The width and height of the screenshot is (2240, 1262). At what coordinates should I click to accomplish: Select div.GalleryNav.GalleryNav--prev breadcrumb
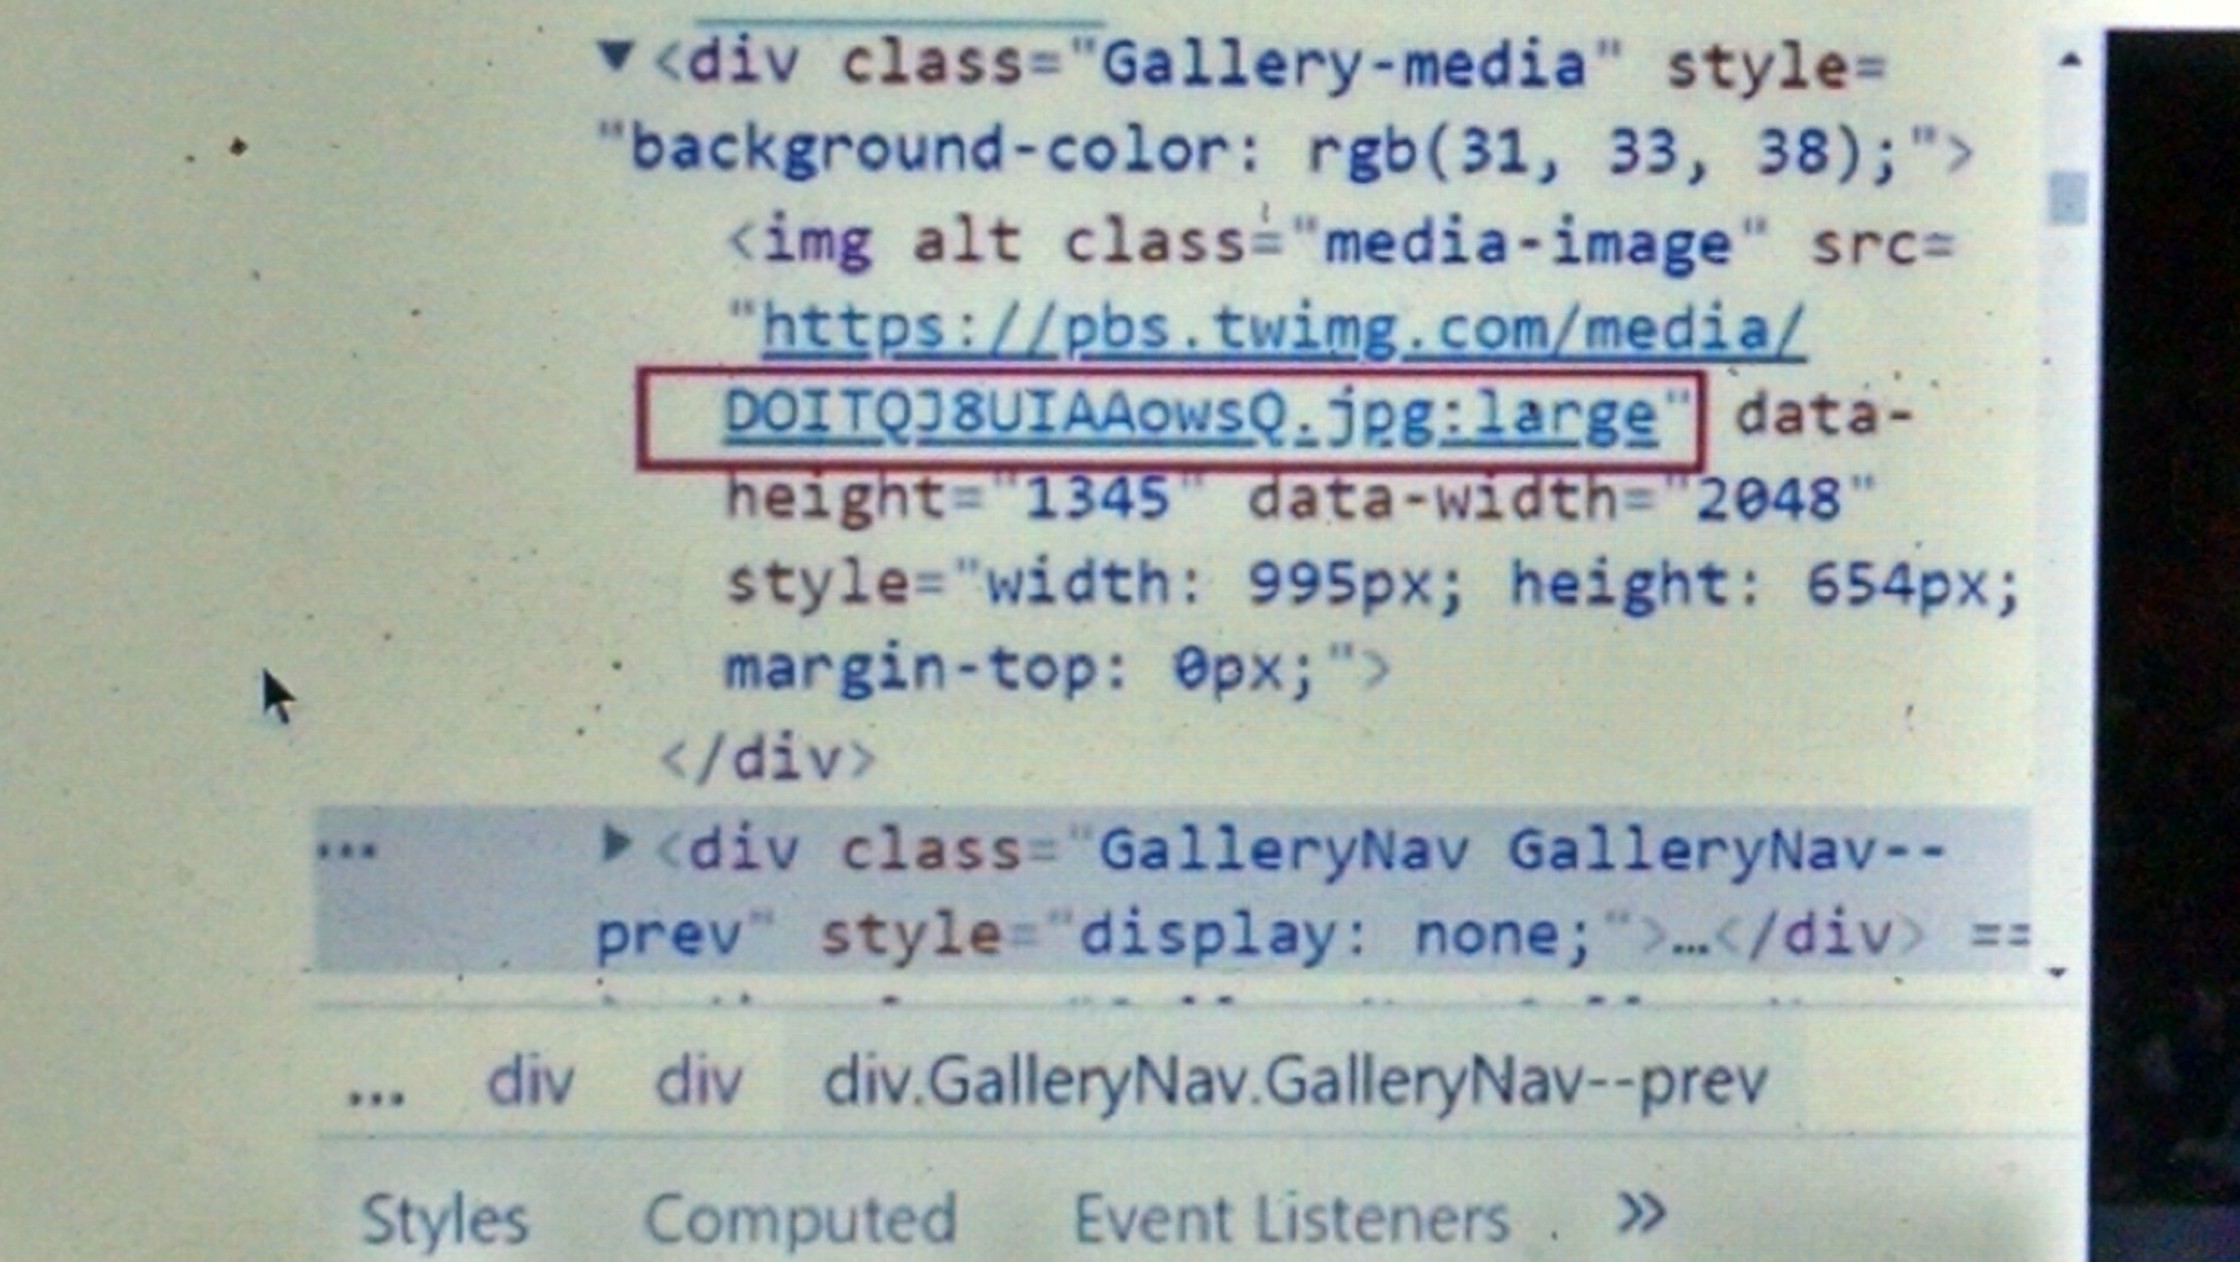pos(1295,1081)
